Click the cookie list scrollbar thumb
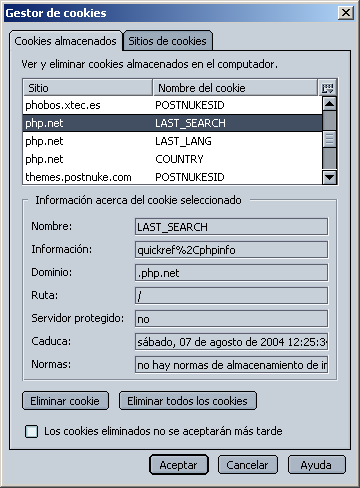Image resolution: width=360 pixels, height=488 pixels. click(x=329, y=139)
